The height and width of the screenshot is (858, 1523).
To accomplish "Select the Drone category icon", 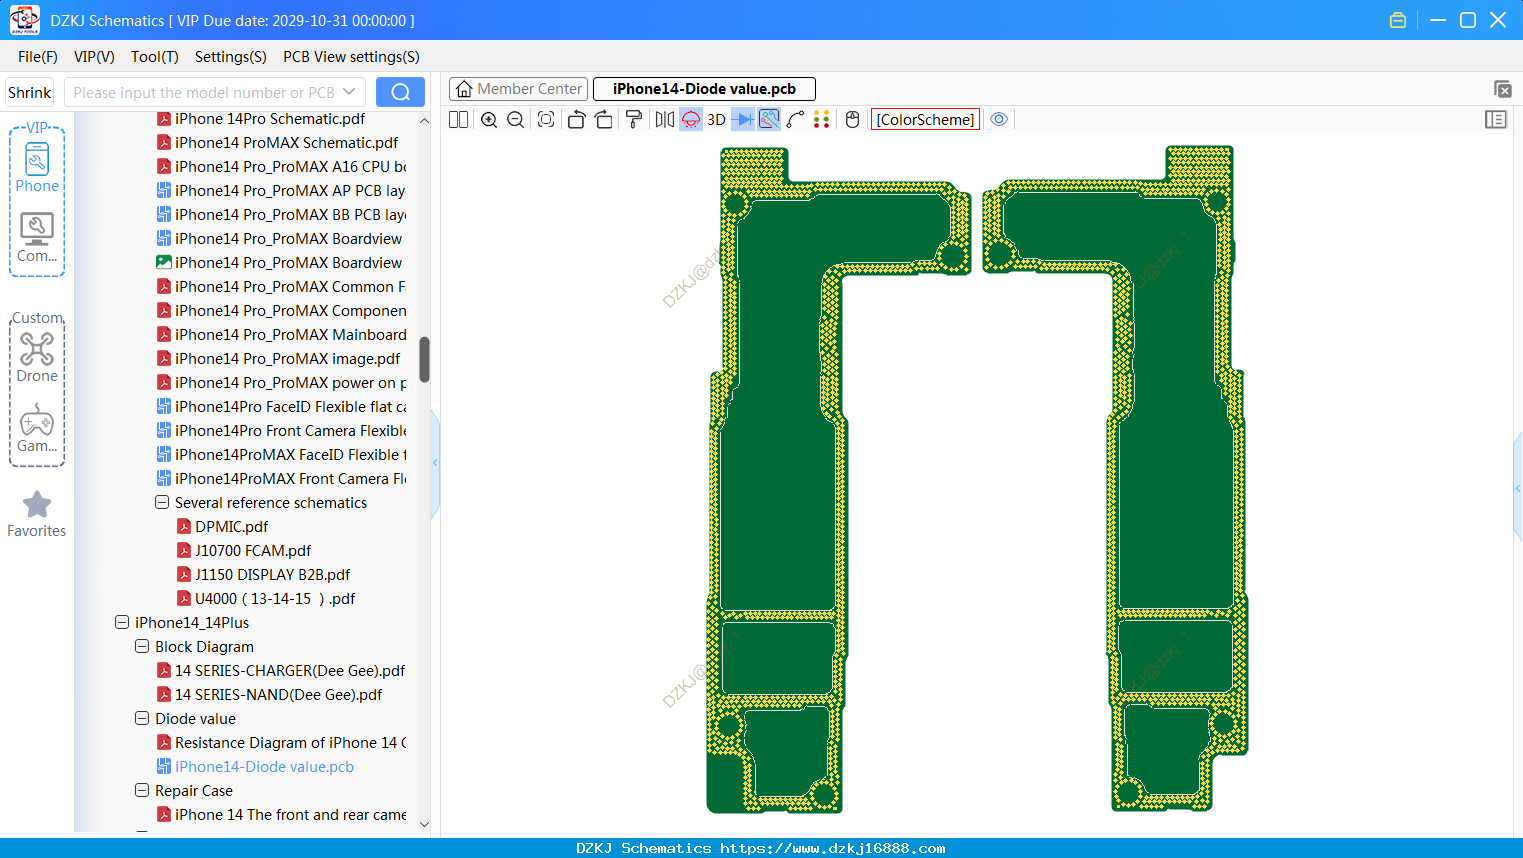I will (x=37, y=357).
